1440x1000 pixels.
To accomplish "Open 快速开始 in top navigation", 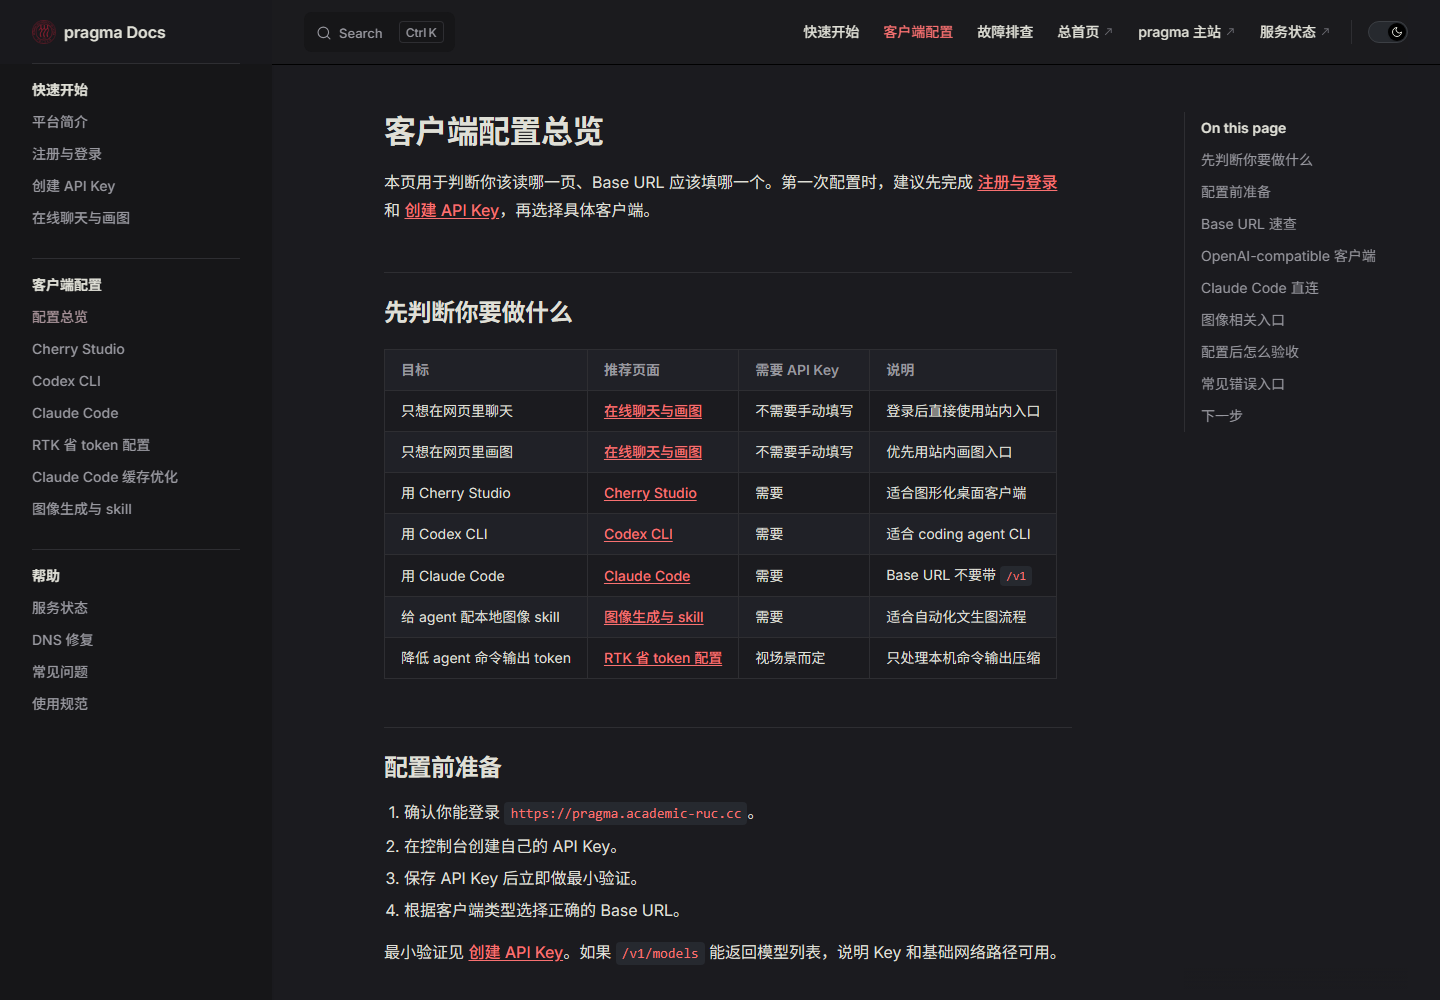I will click(831, 32).
